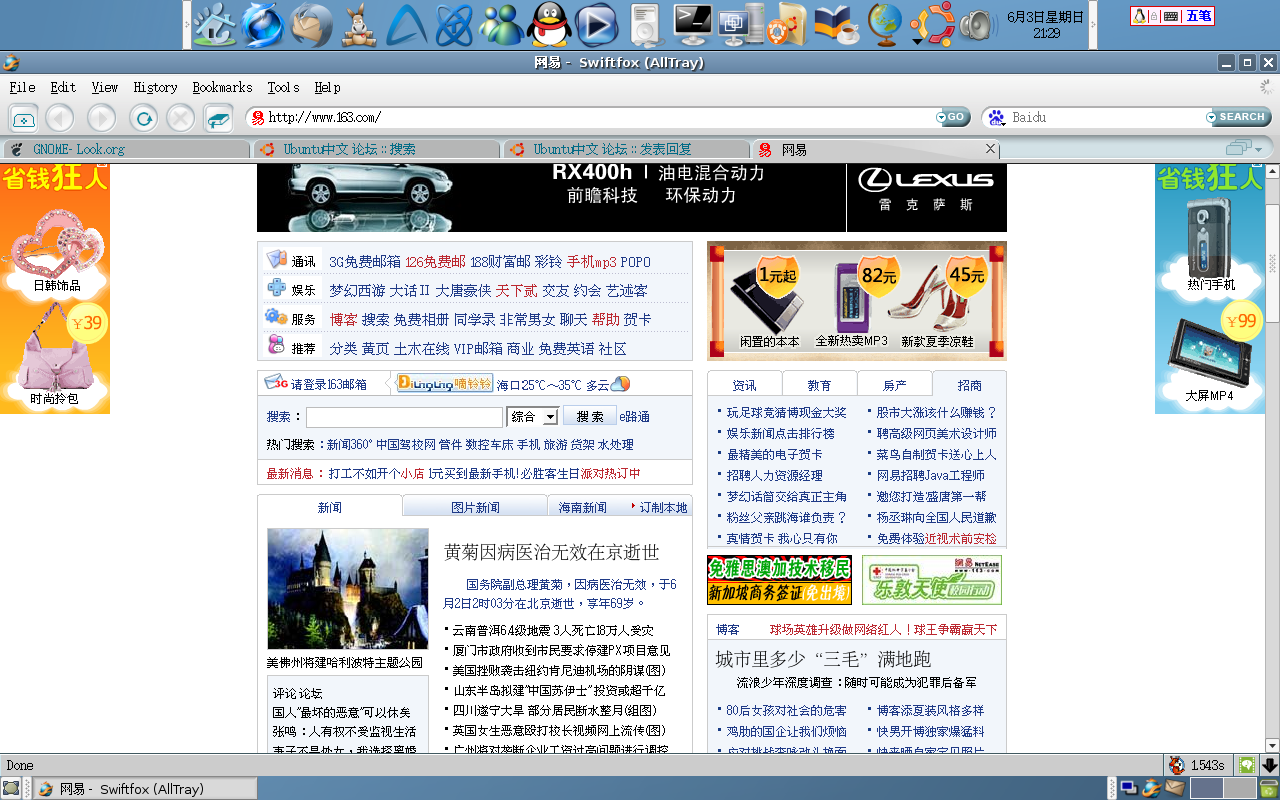The height and width of the screenshot is (800, 1280).
Task: Click the page-load timer icon in status bar
Action: pyautogui.click(x=1178, y=765)
